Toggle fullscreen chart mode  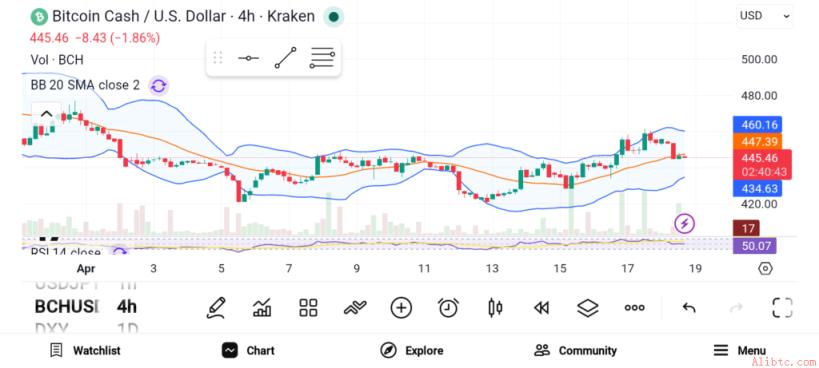[x=782, y=307]
